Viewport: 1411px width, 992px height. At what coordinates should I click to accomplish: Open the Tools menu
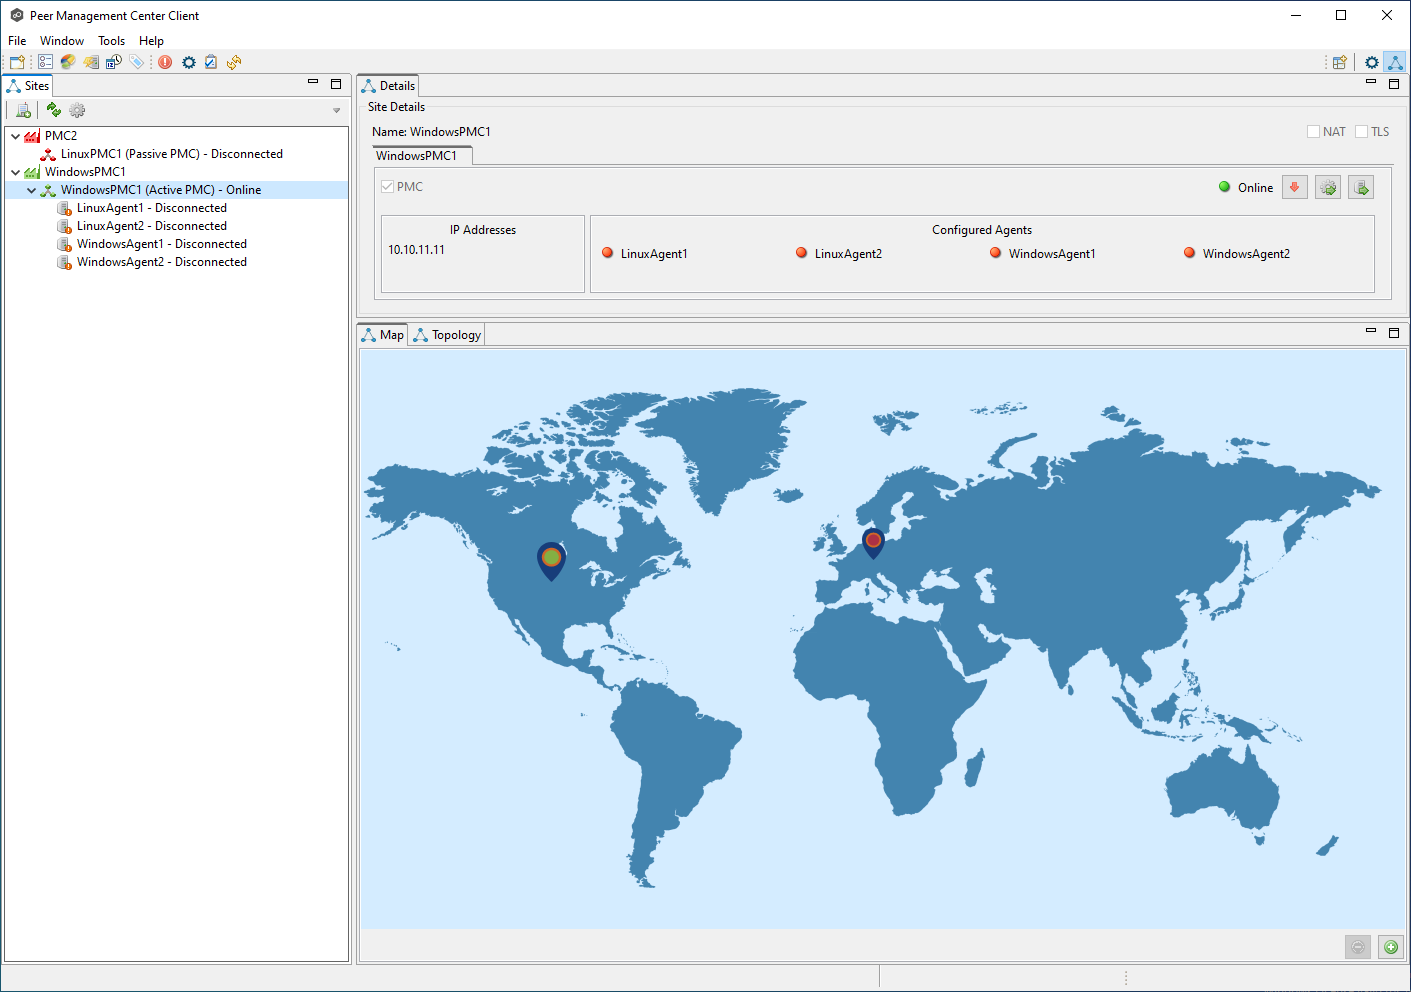tap(111, 41)
